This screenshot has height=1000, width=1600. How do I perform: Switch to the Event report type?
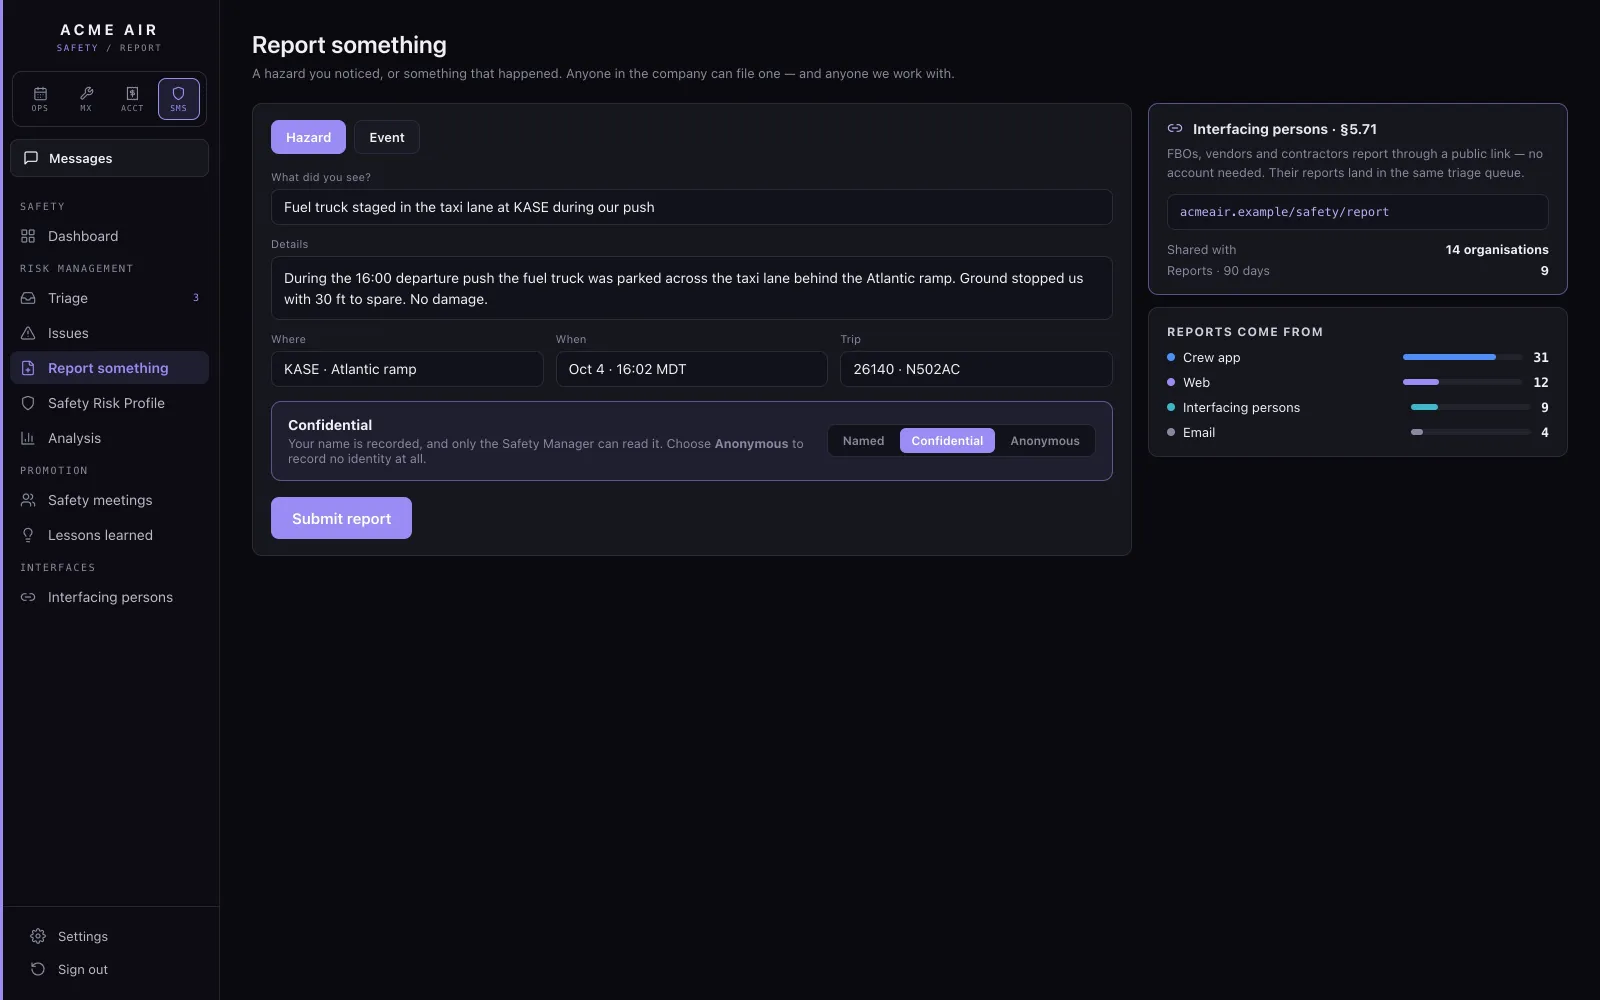click(387, 137)
